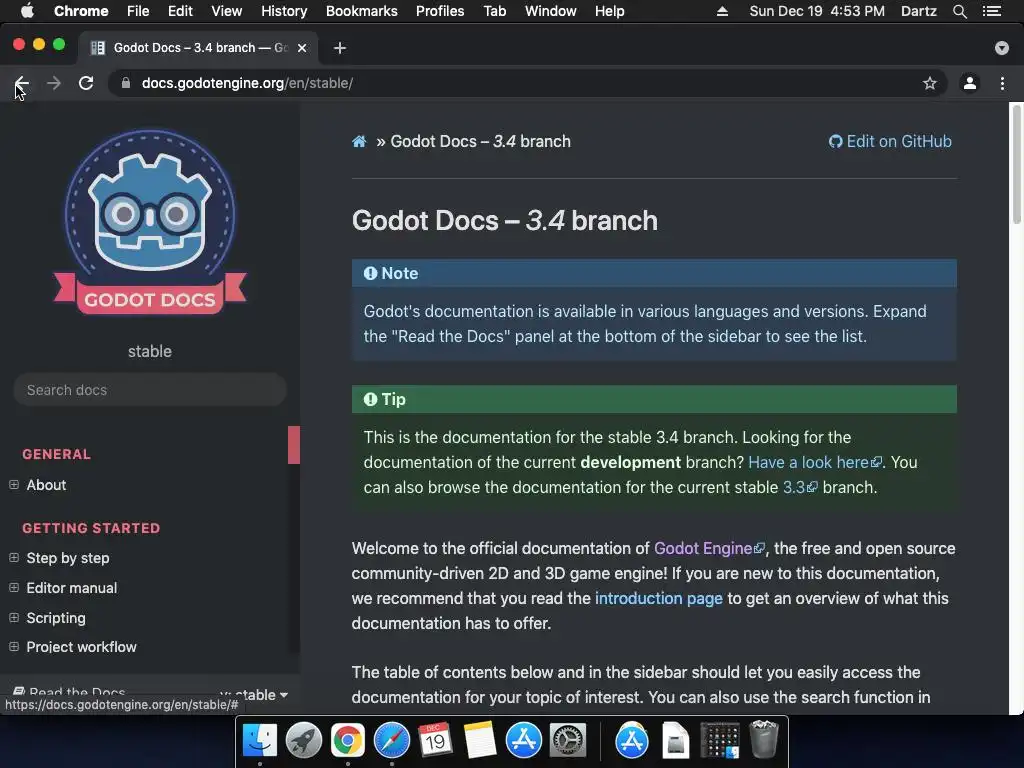
Task: Open Chrome's three-dot options menu
Action: [1002, 83]
